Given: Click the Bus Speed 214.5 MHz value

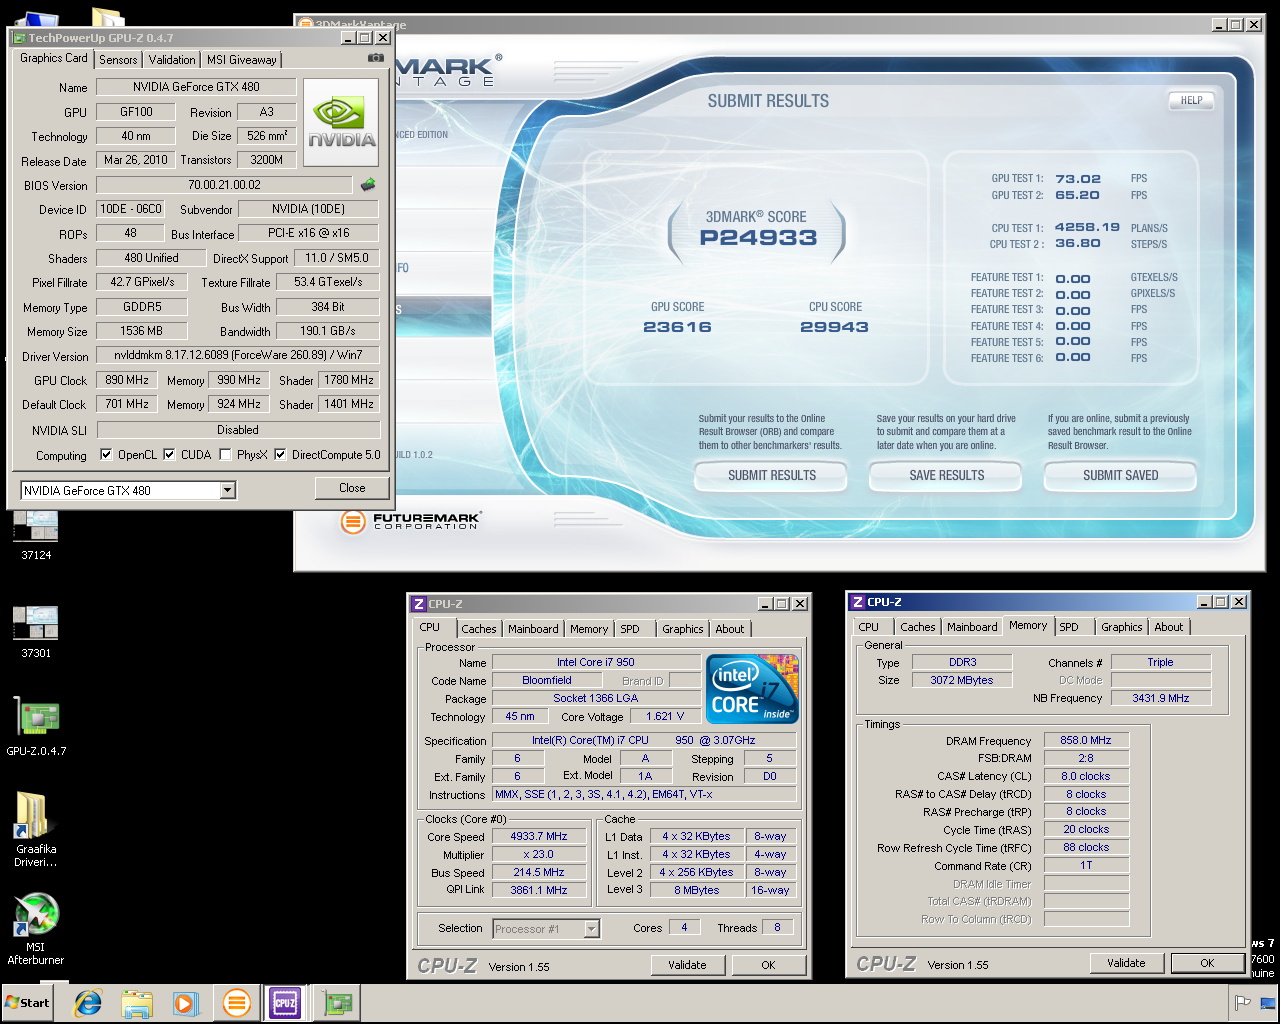Looking at the screenshot, I should coord(539,872).
